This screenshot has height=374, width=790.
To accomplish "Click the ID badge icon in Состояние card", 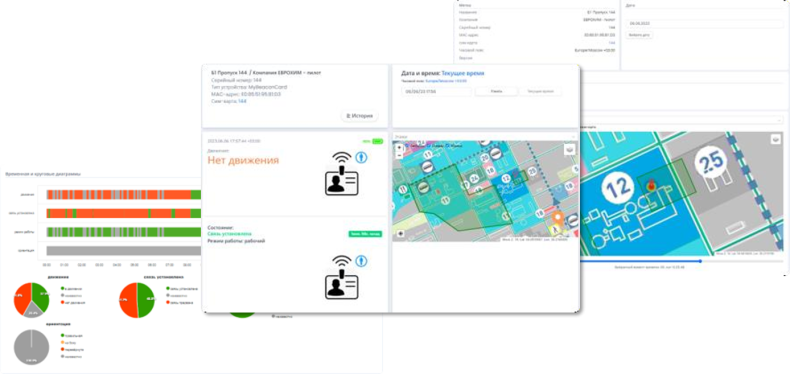I will [341, 278].
